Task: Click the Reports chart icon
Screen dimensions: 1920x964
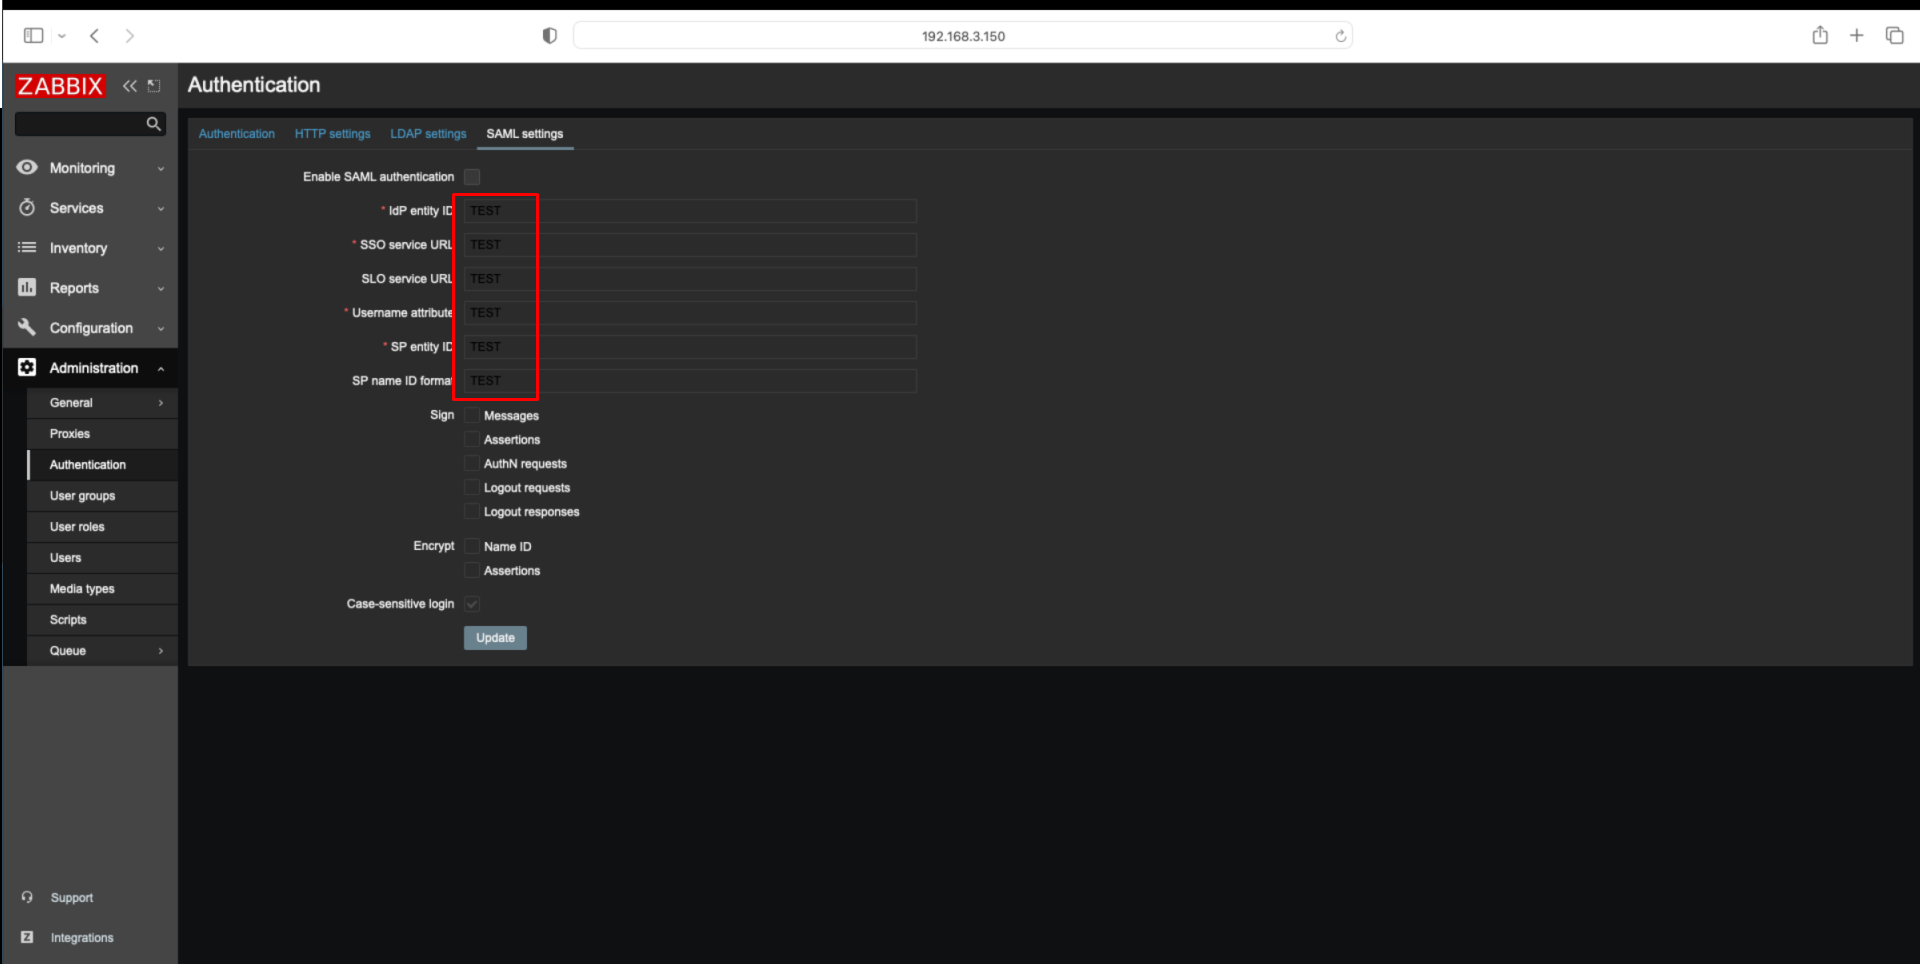Action: coord(27,287)
